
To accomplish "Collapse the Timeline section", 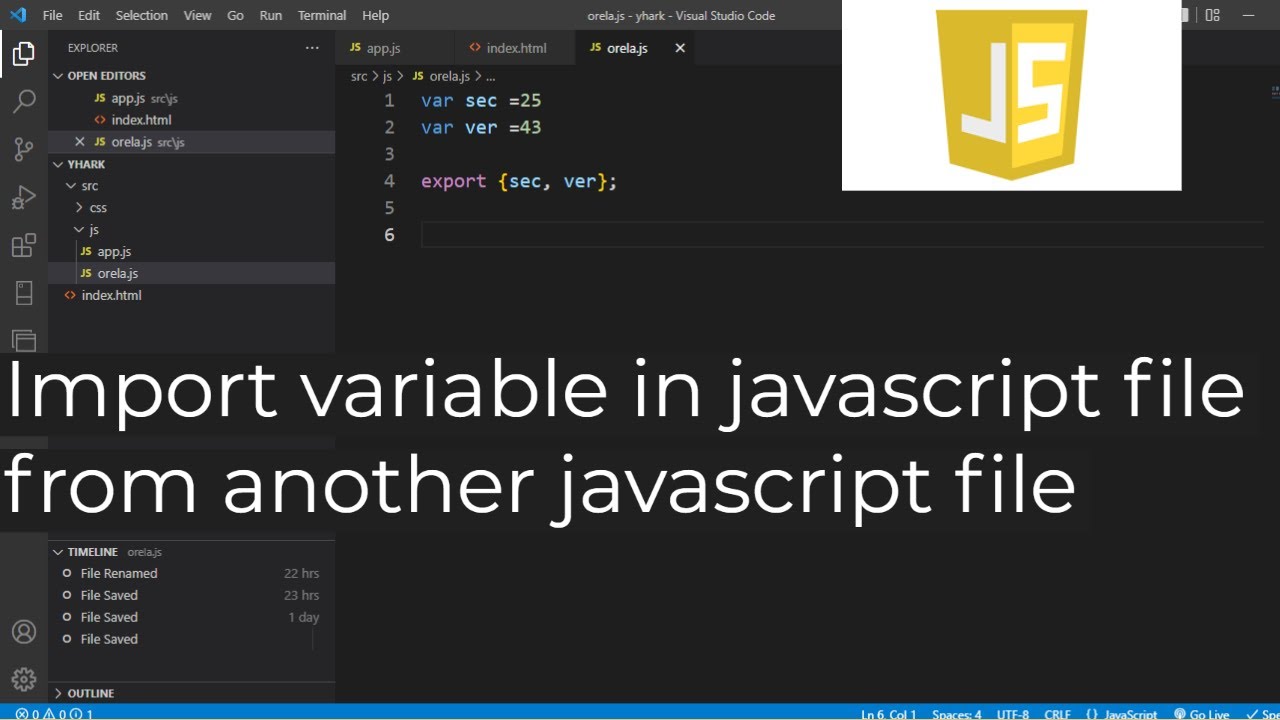I will (x=192, y=552).
